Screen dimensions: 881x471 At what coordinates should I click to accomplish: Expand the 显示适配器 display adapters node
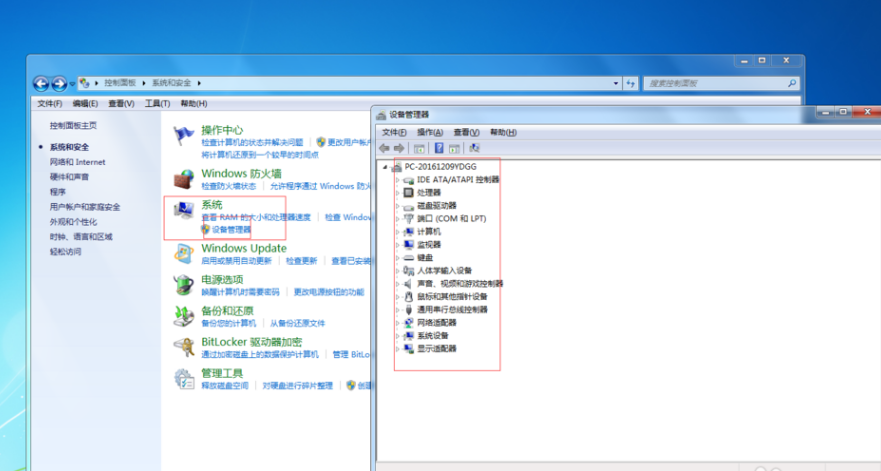398,349
